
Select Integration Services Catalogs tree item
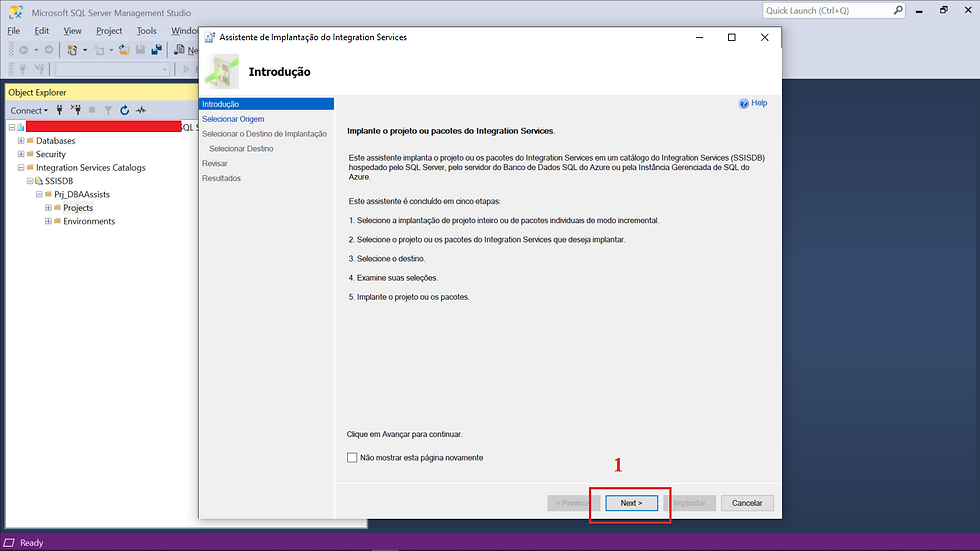click(x=91, y=167)
